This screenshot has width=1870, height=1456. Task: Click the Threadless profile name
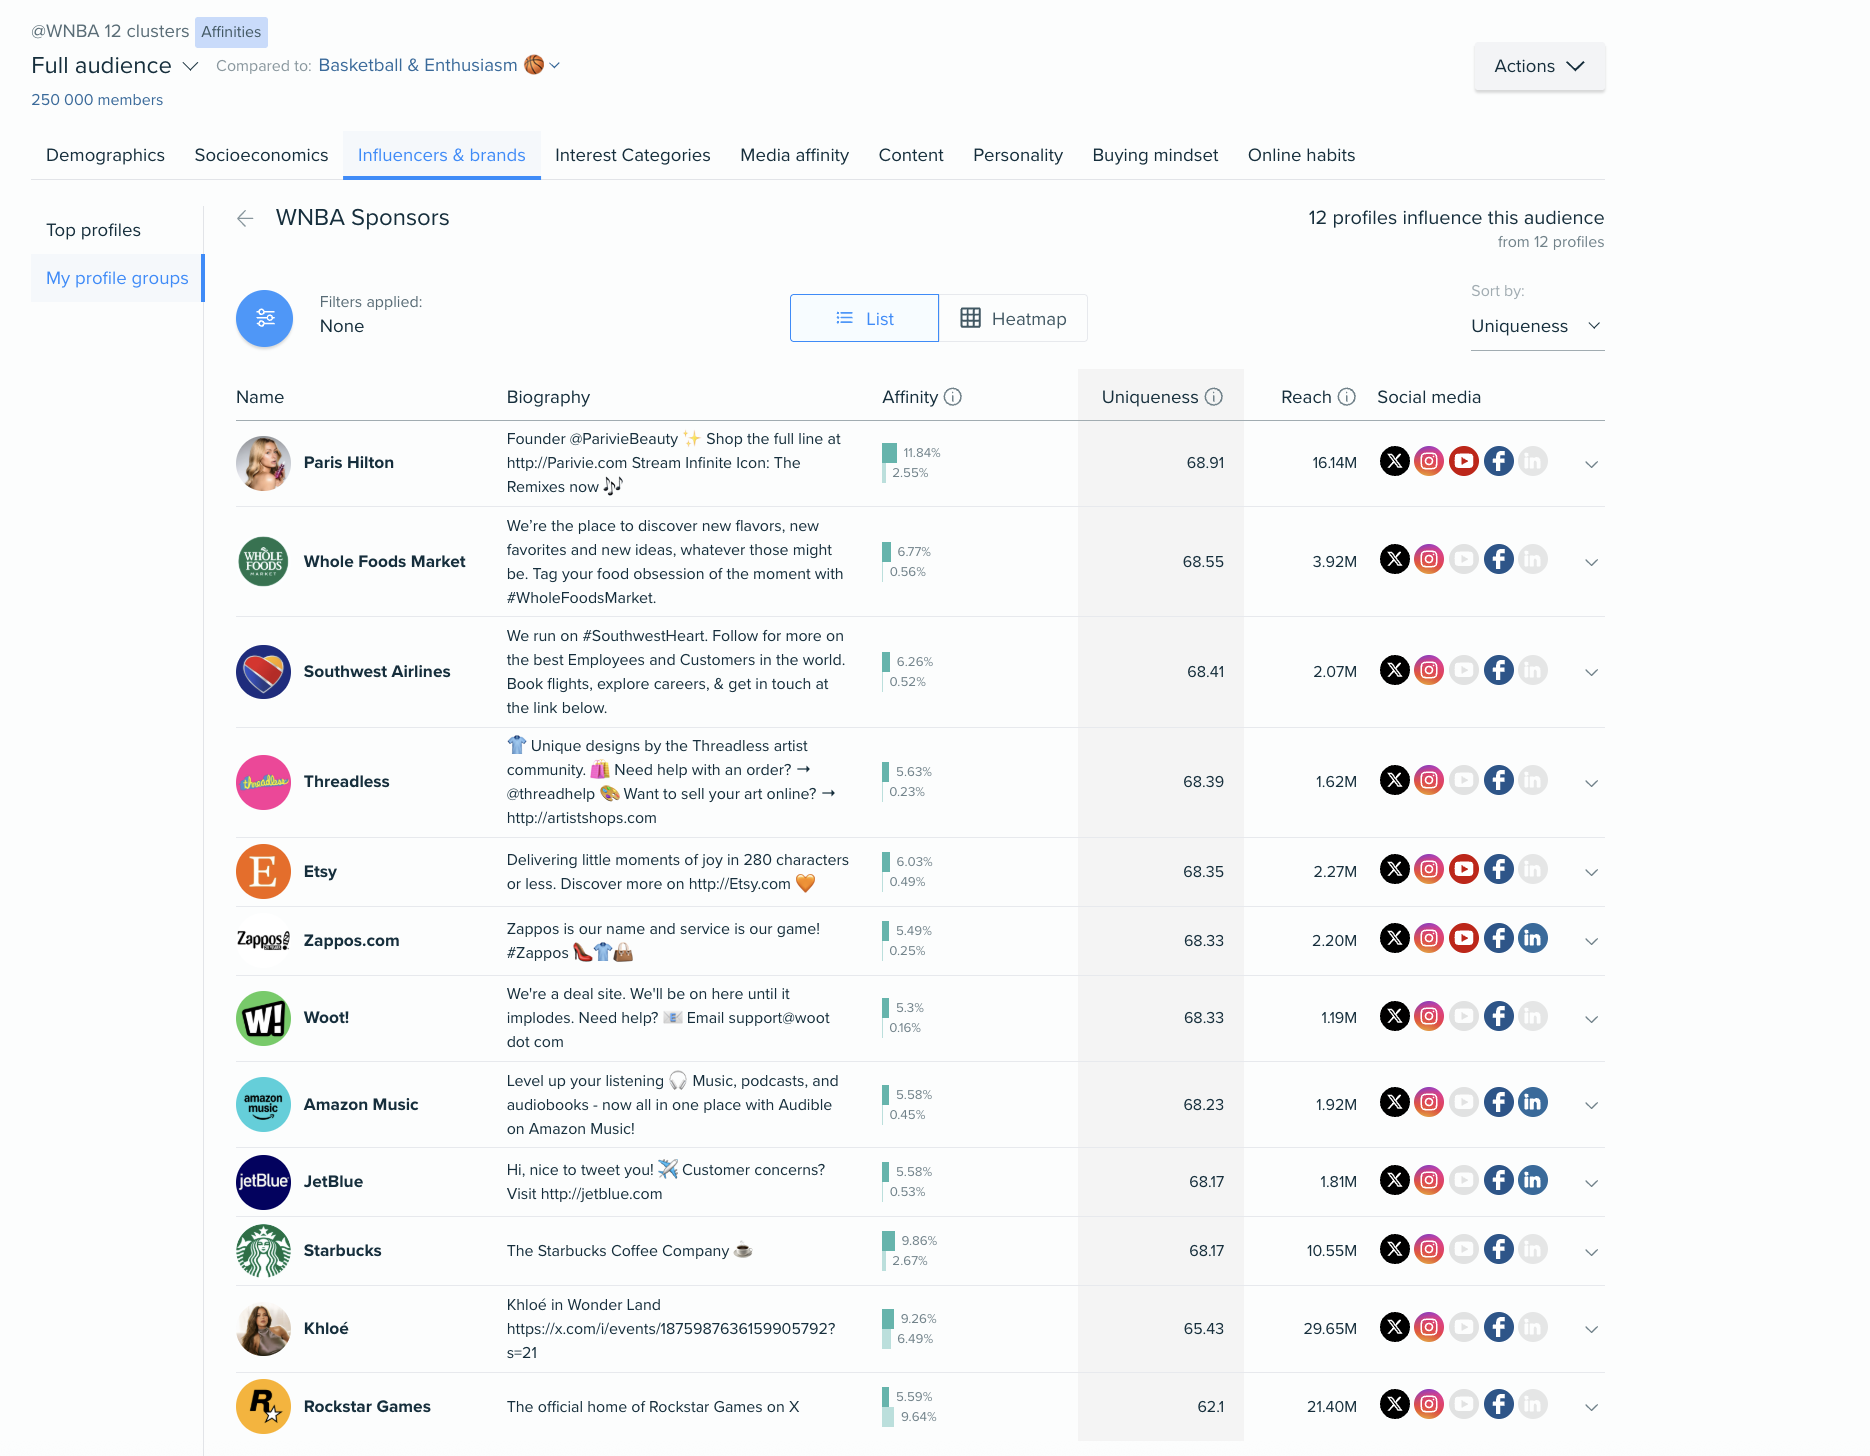[x=346, y=781]
